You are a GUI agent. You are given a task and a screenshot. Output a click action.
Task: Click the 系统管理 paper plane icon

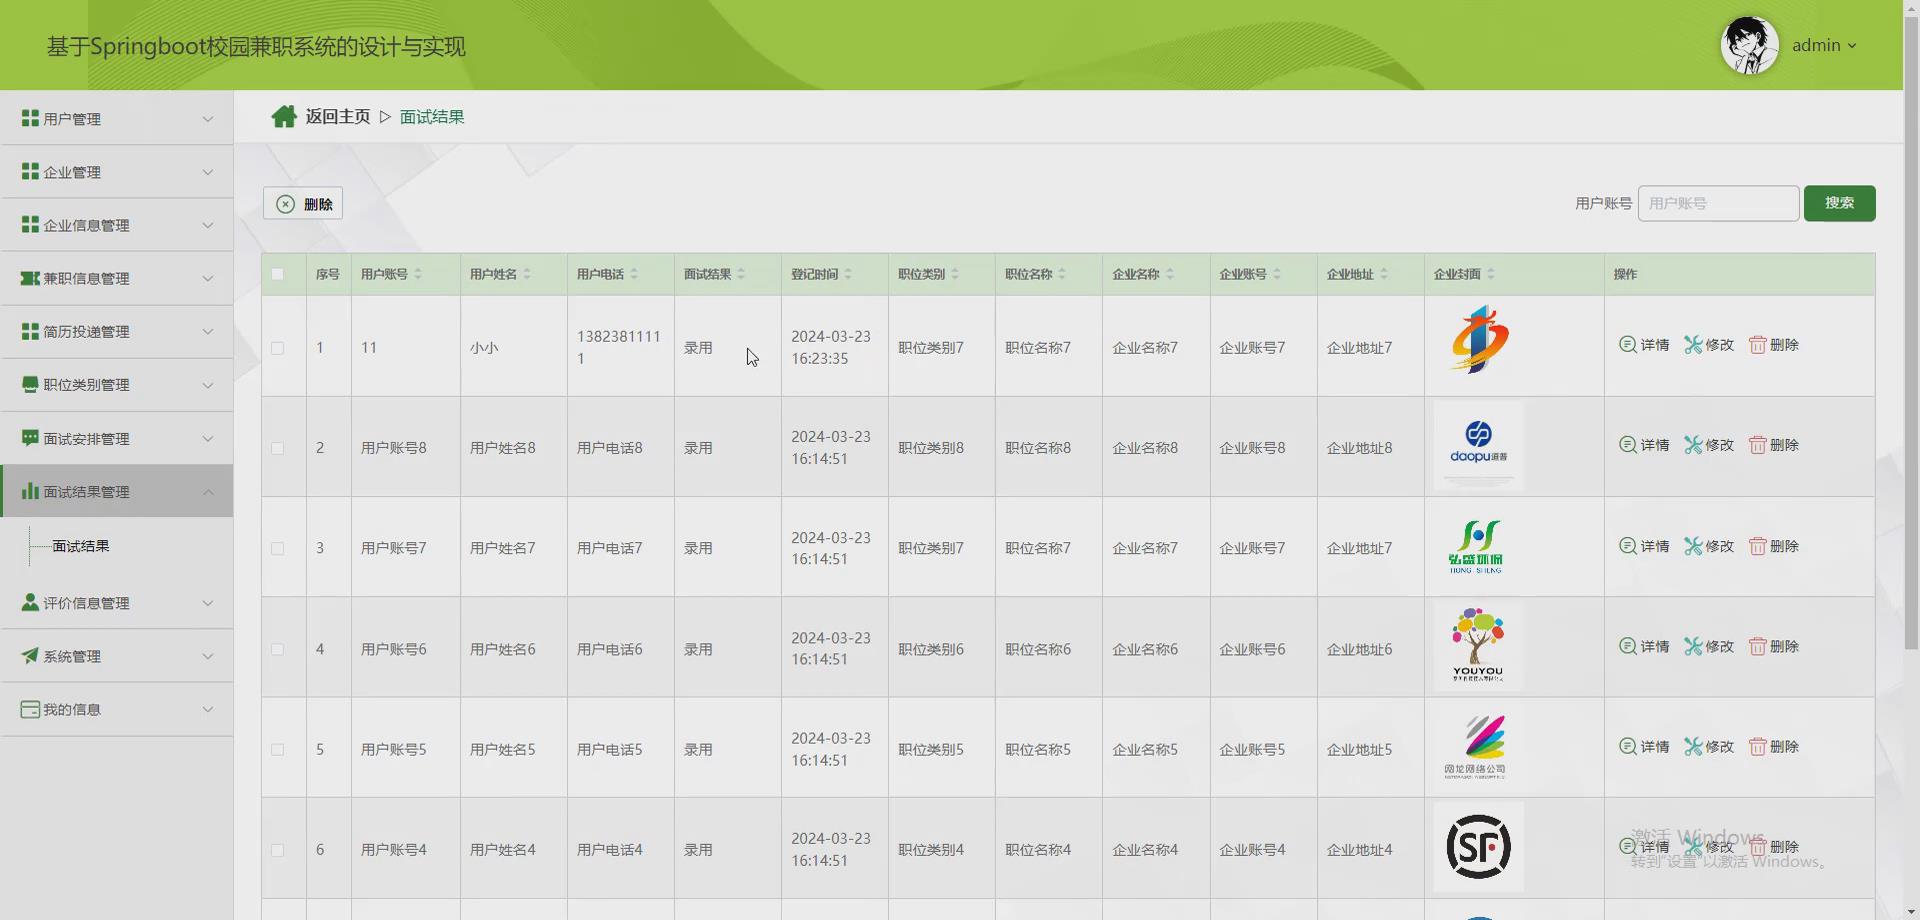[x=30, y=656]
